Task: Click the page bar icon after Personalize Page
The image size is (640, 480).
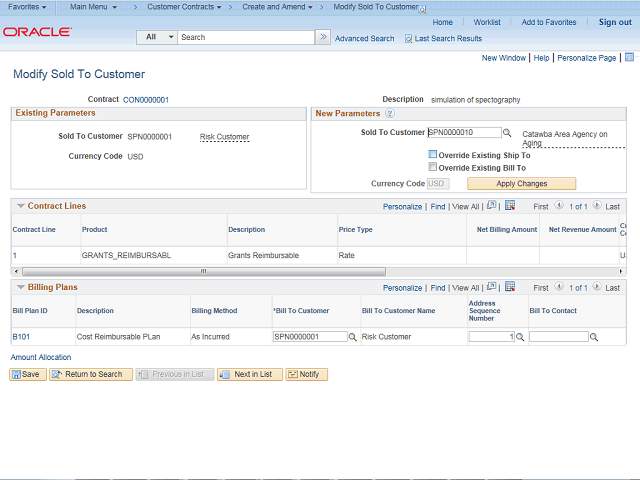Action: (x=629, y=57)
